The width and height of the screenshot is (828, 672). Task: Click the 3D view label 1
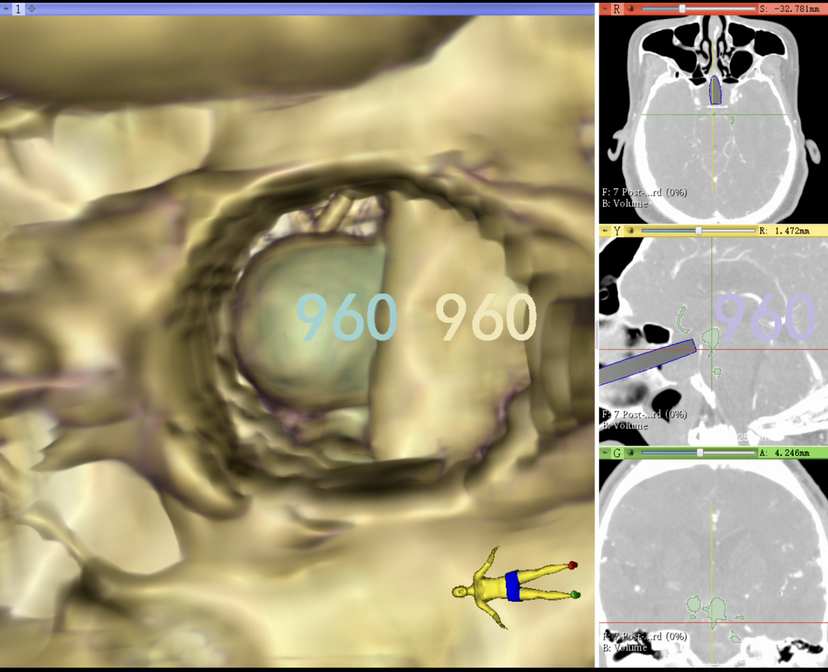tap(18, 8)
